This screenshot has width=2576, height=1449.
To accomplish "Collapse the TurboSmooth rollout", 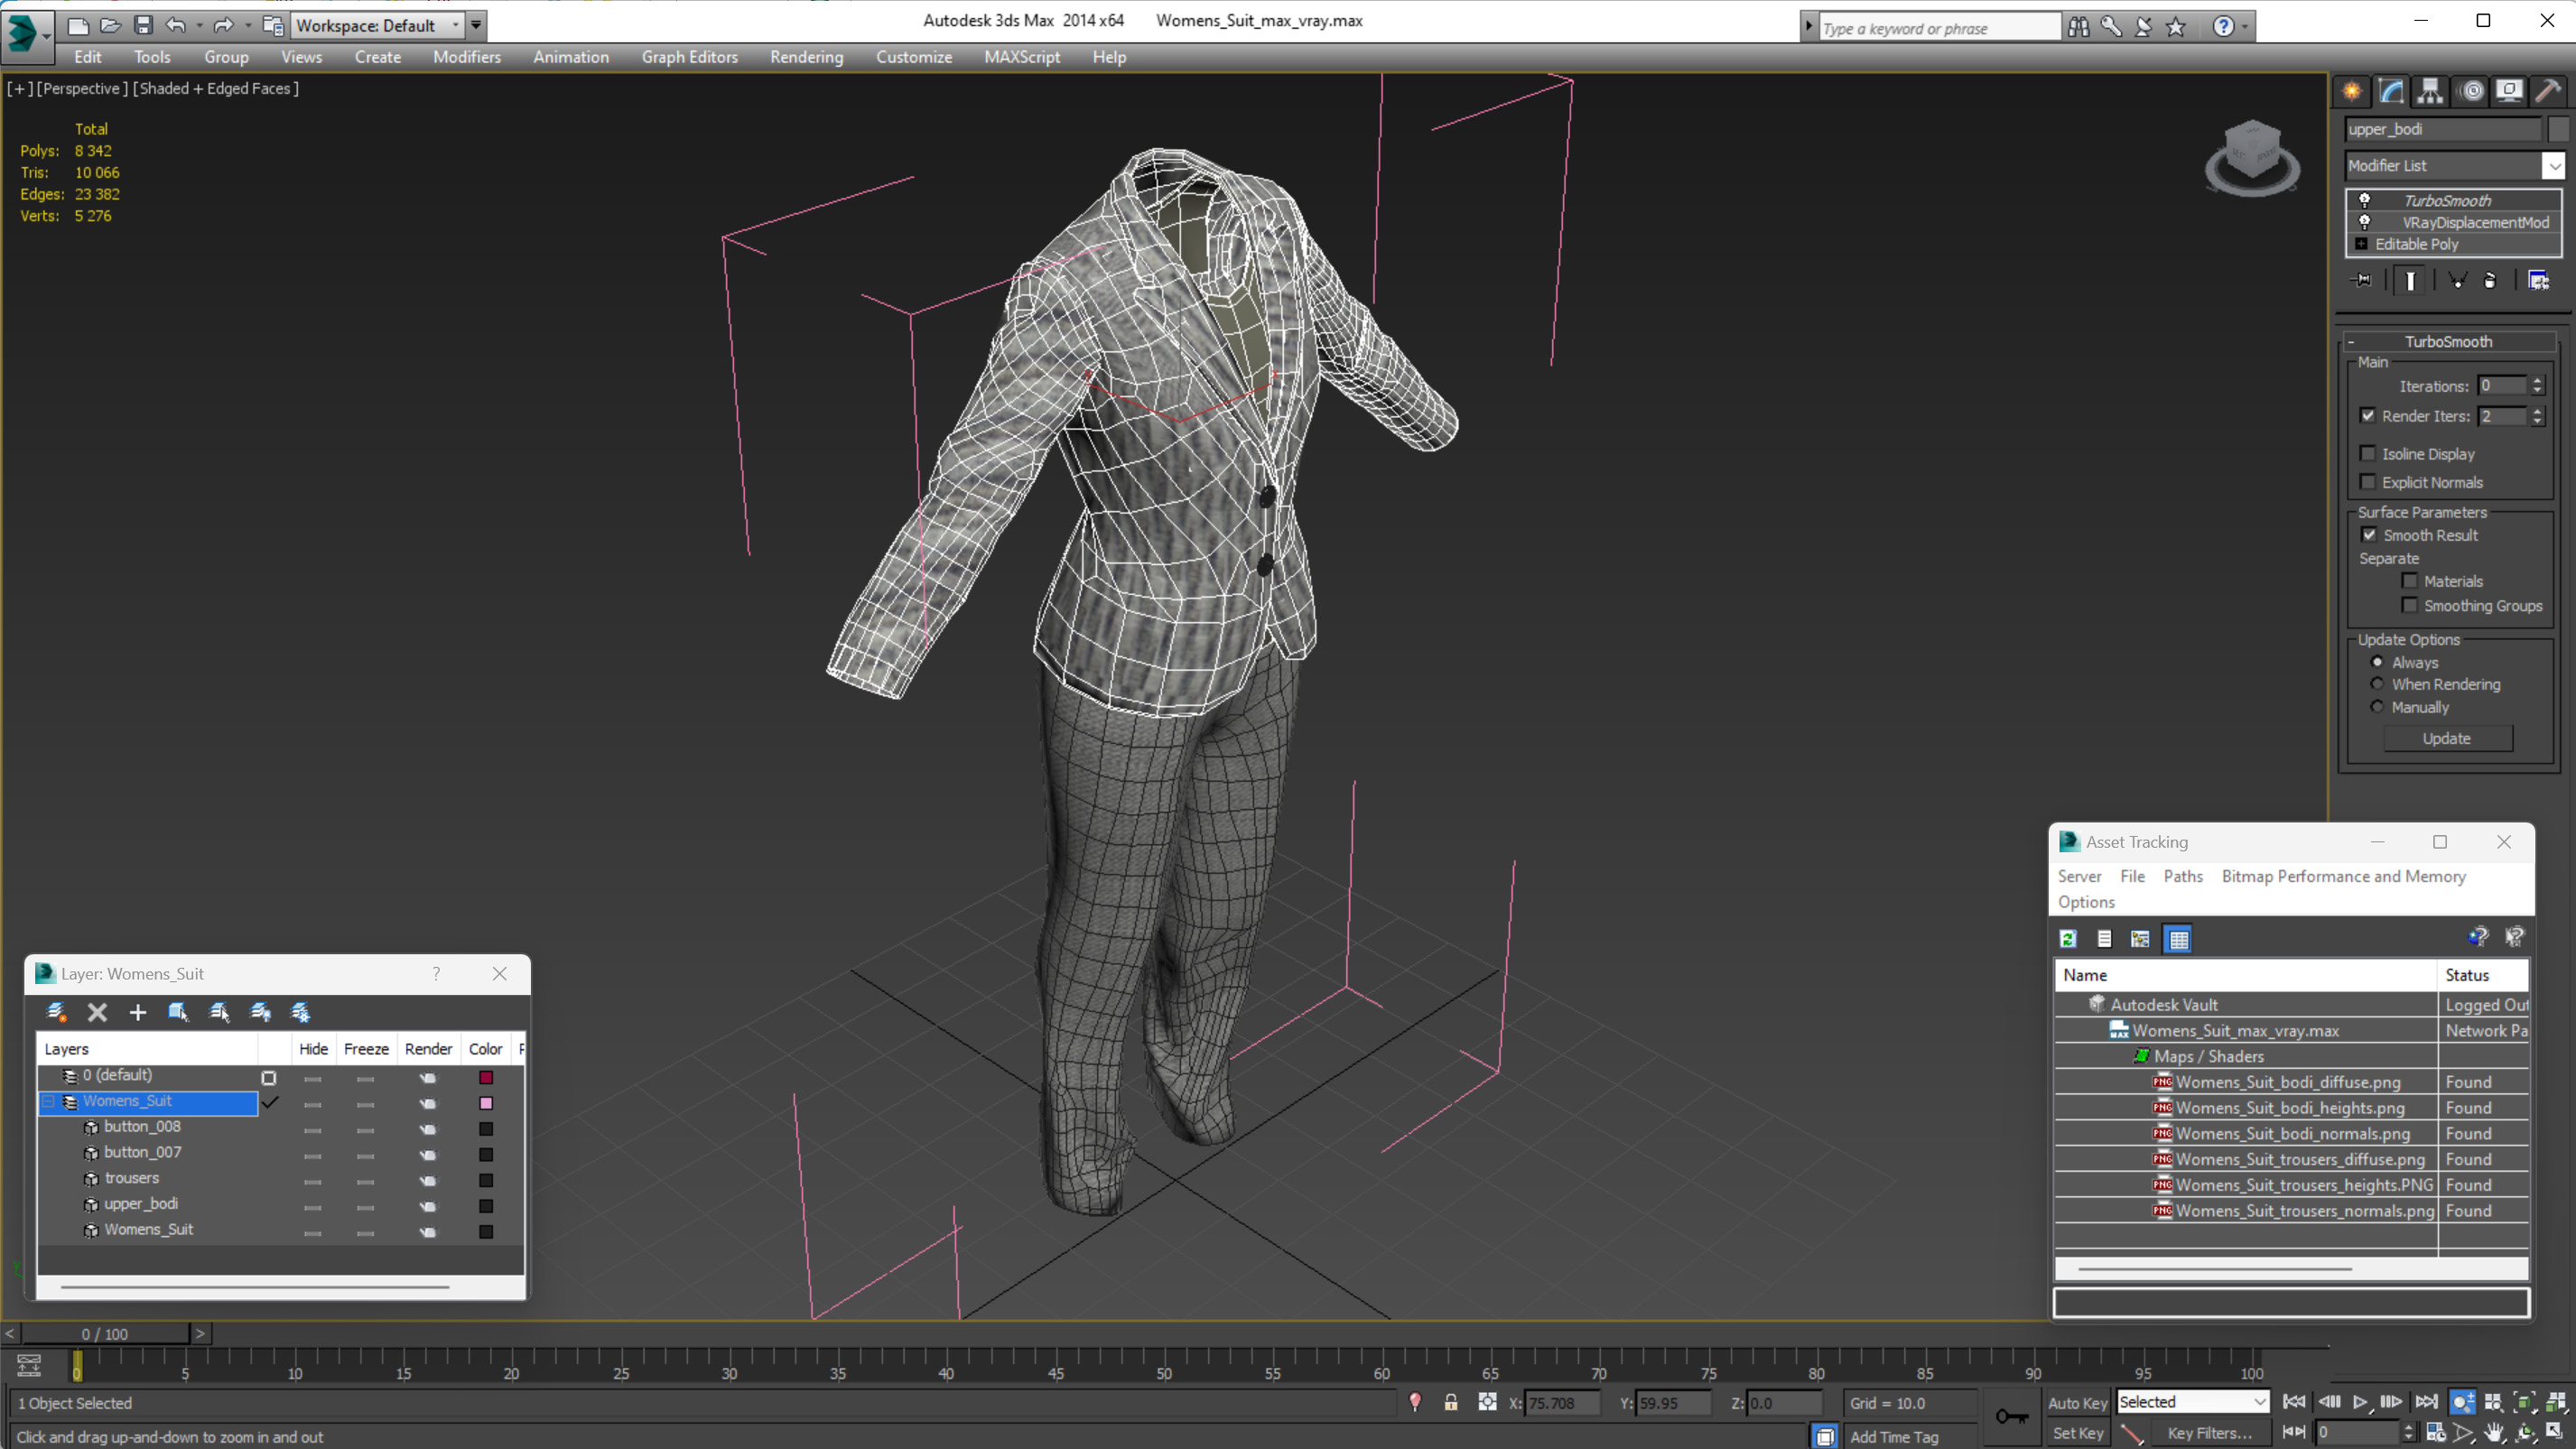I will click(2351, 342).
